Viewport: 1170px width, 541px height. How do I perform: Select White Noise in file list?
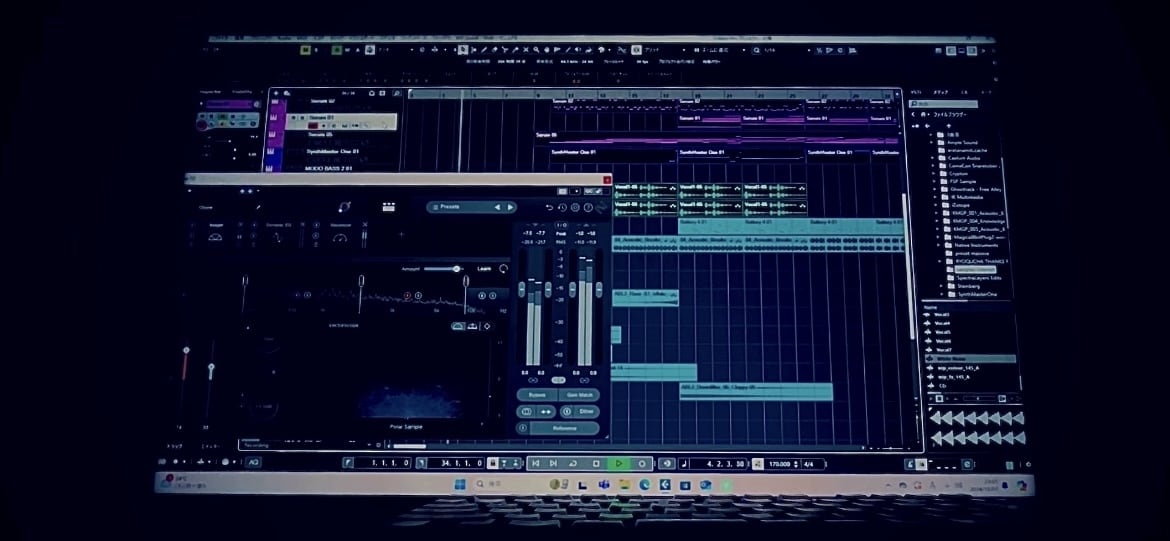click(970, 359)
